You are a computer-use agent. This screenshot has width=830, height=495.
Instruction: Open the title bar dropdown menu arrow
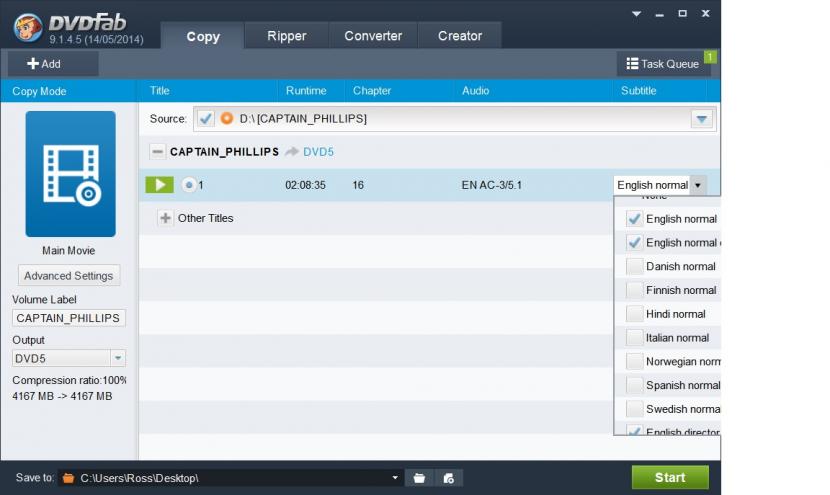click(636, 14)
